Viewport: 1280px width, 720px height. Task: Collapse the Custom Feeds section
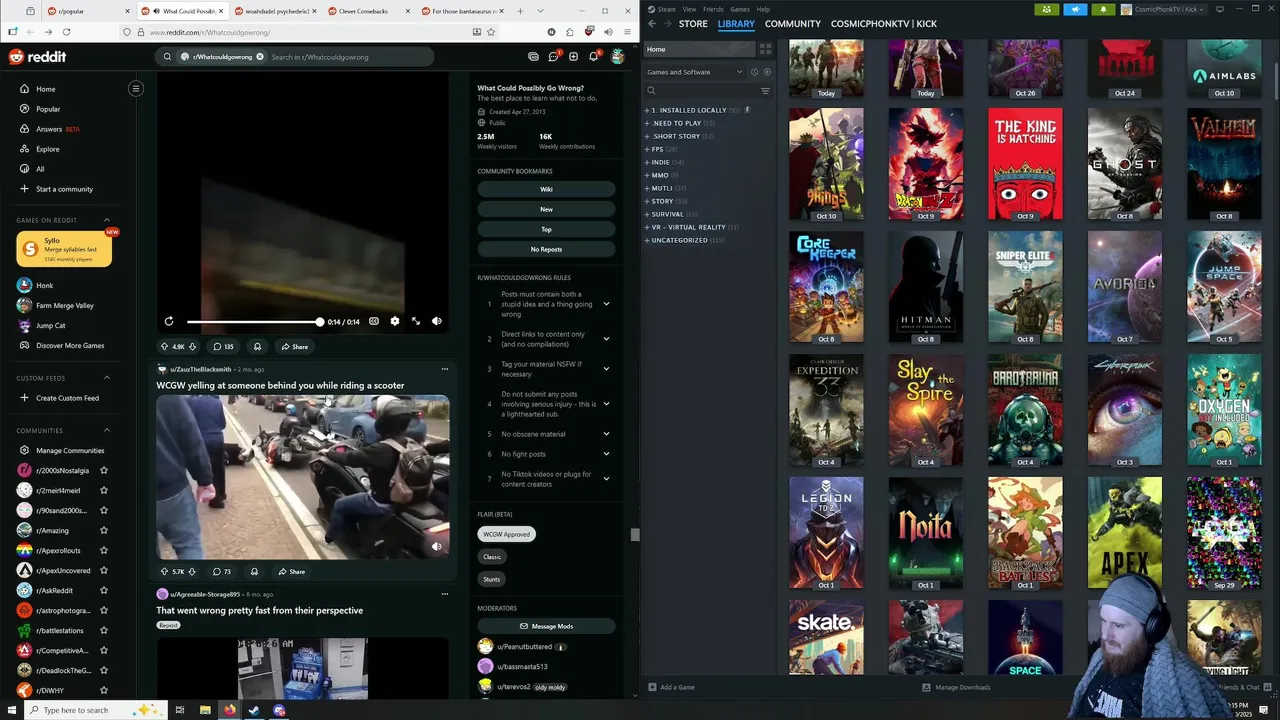tap(107, 378)
